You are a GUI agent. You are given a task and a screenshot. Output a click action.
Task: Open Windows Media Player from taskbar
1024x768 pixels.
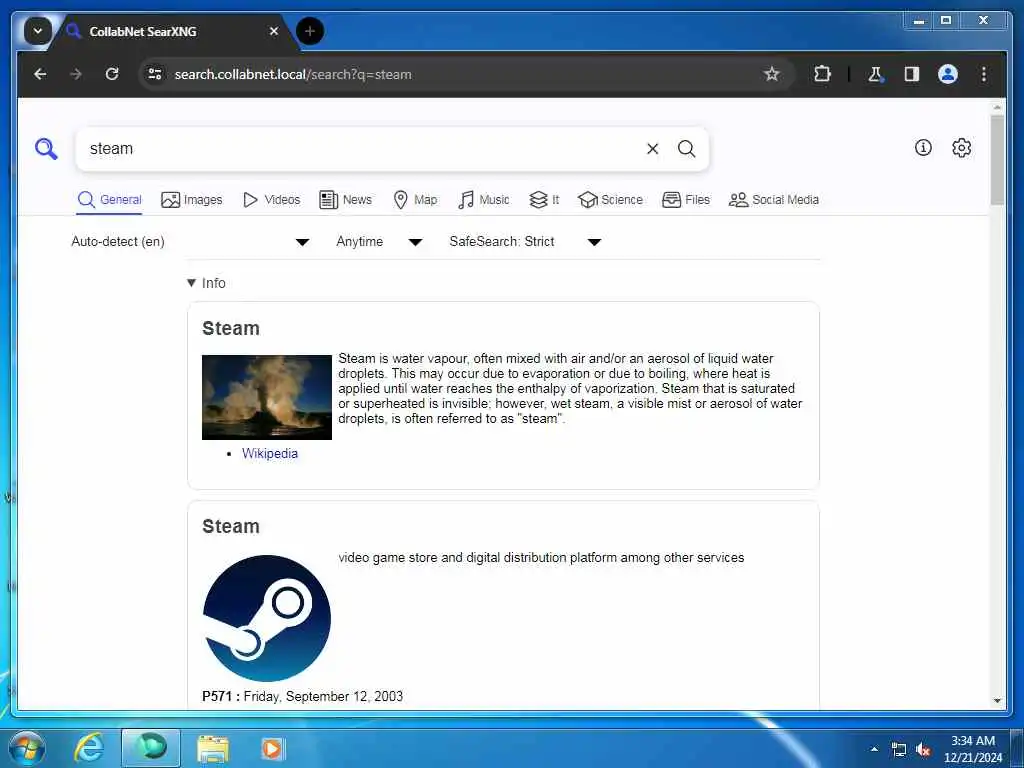click(272, 748)
